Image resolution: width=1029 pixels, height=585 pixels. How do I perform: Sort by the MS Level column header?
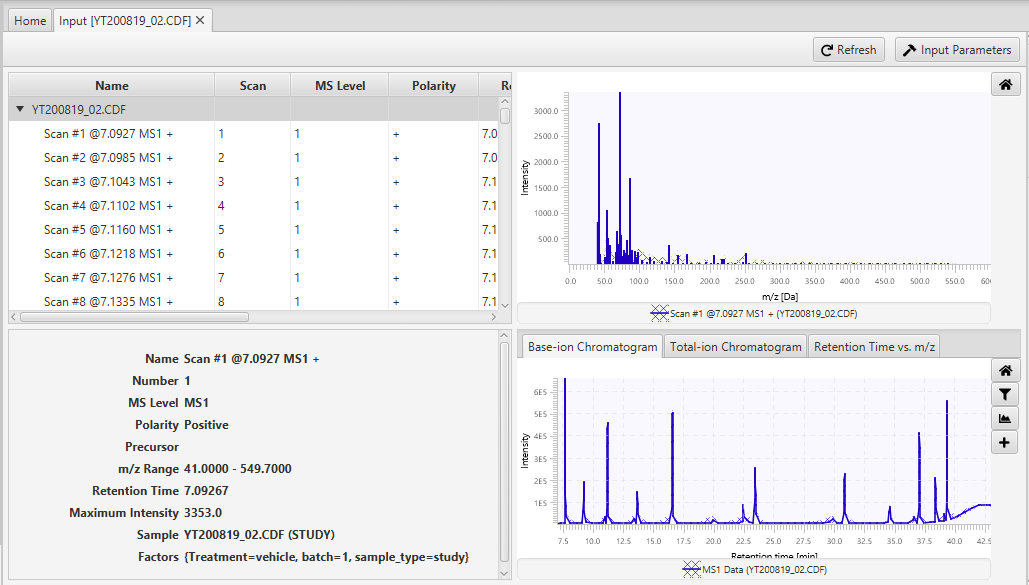(340, 85)
